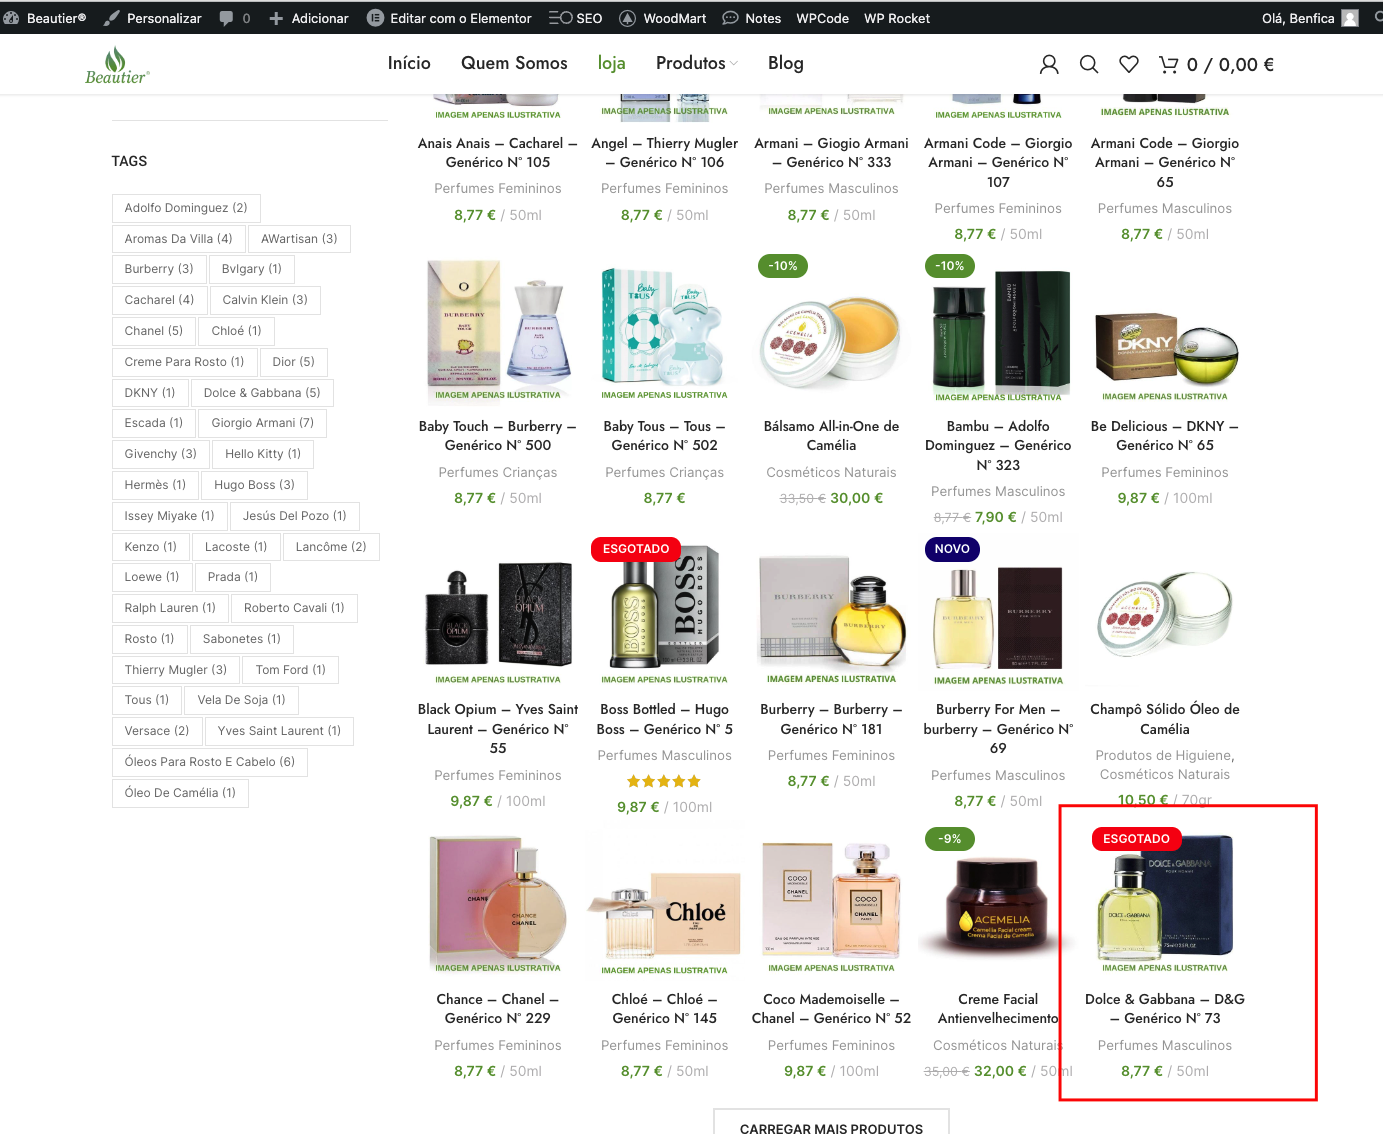Select the Burberry (3) tag
The image size is (1383, 1134).
pyautogui.click(x=159, y=269)
